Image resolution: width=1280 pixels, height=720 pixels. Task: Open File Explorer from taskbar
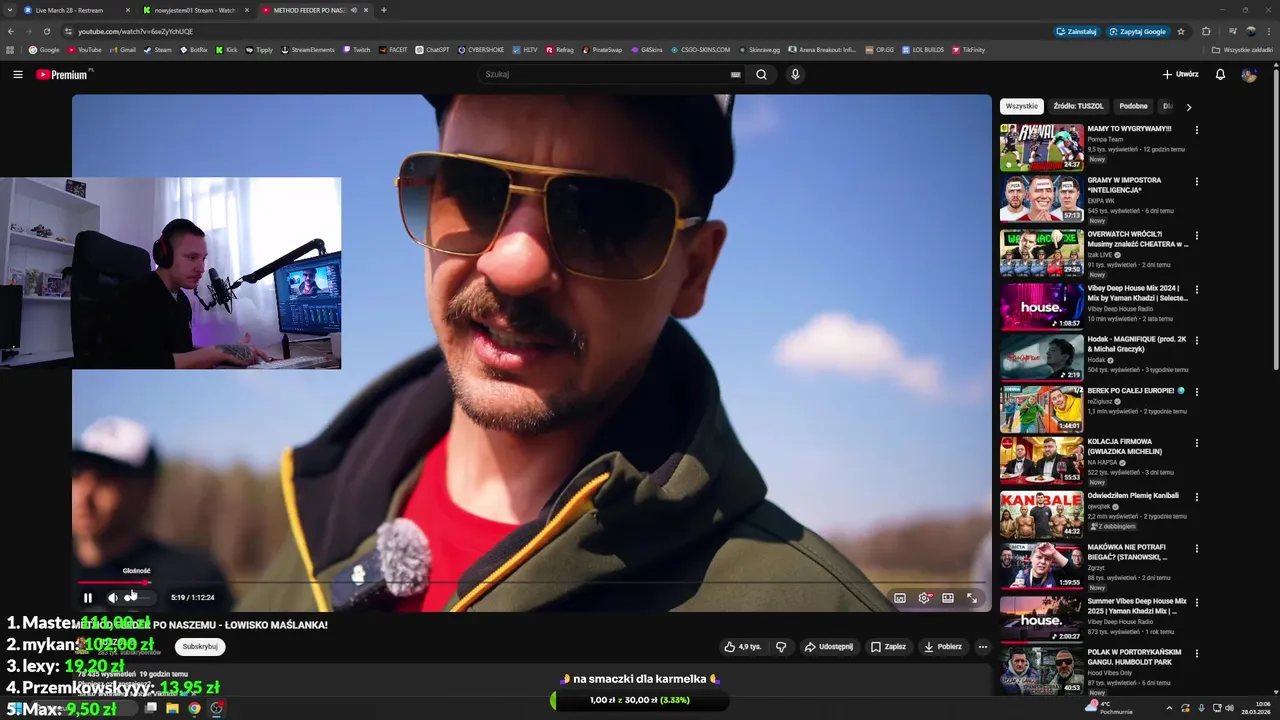click(172, 708)
